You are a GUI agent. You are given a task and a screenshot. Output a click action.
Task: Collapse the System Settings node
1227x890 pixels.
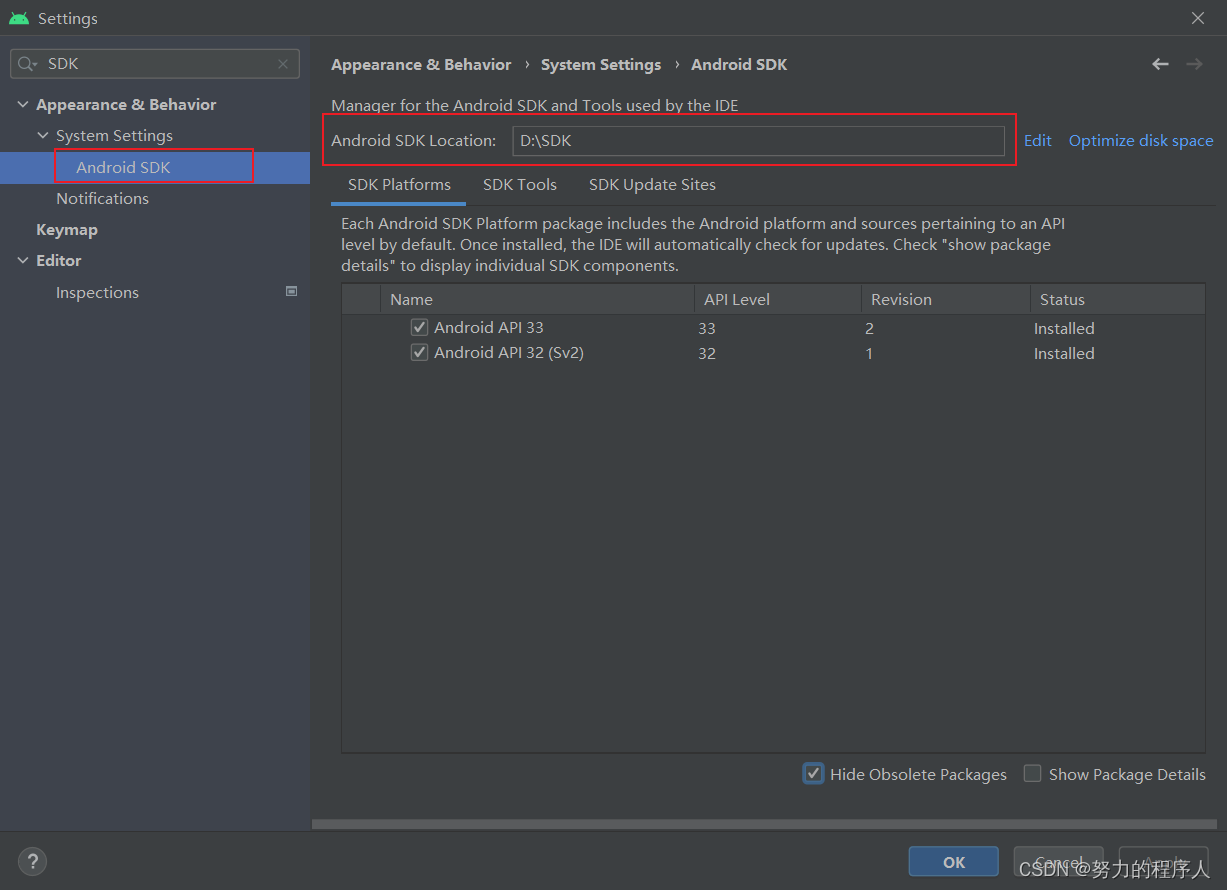(43, 136)
